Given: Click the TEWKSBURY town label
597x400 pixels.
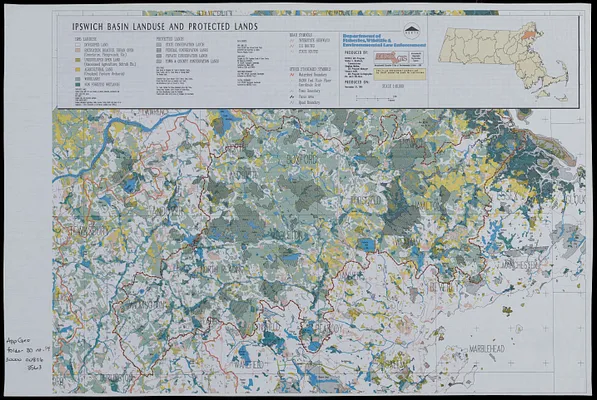Looking at the screenshot, I should (x=88, y=231).
